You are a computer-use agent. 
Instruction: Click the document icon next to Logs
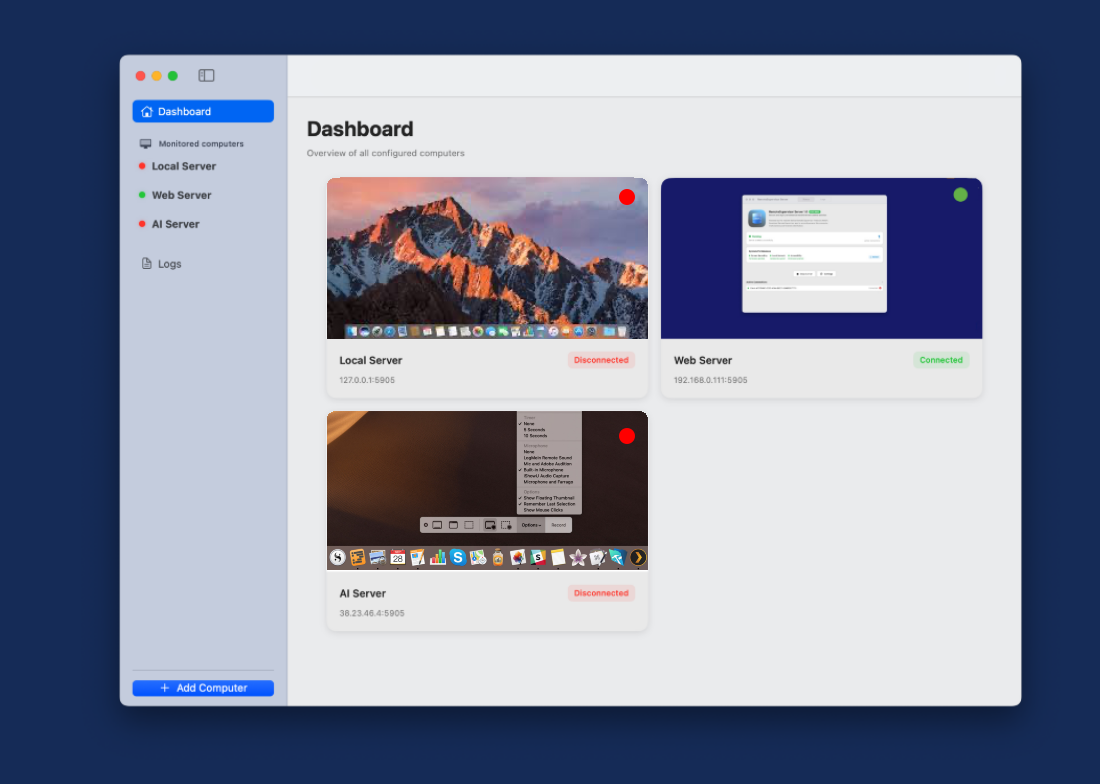[147, 264]
